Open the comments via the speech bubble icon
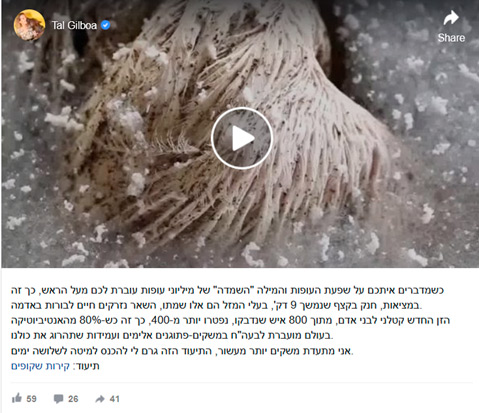This screenshot has height=413, width=479. (x=58, y=399)
